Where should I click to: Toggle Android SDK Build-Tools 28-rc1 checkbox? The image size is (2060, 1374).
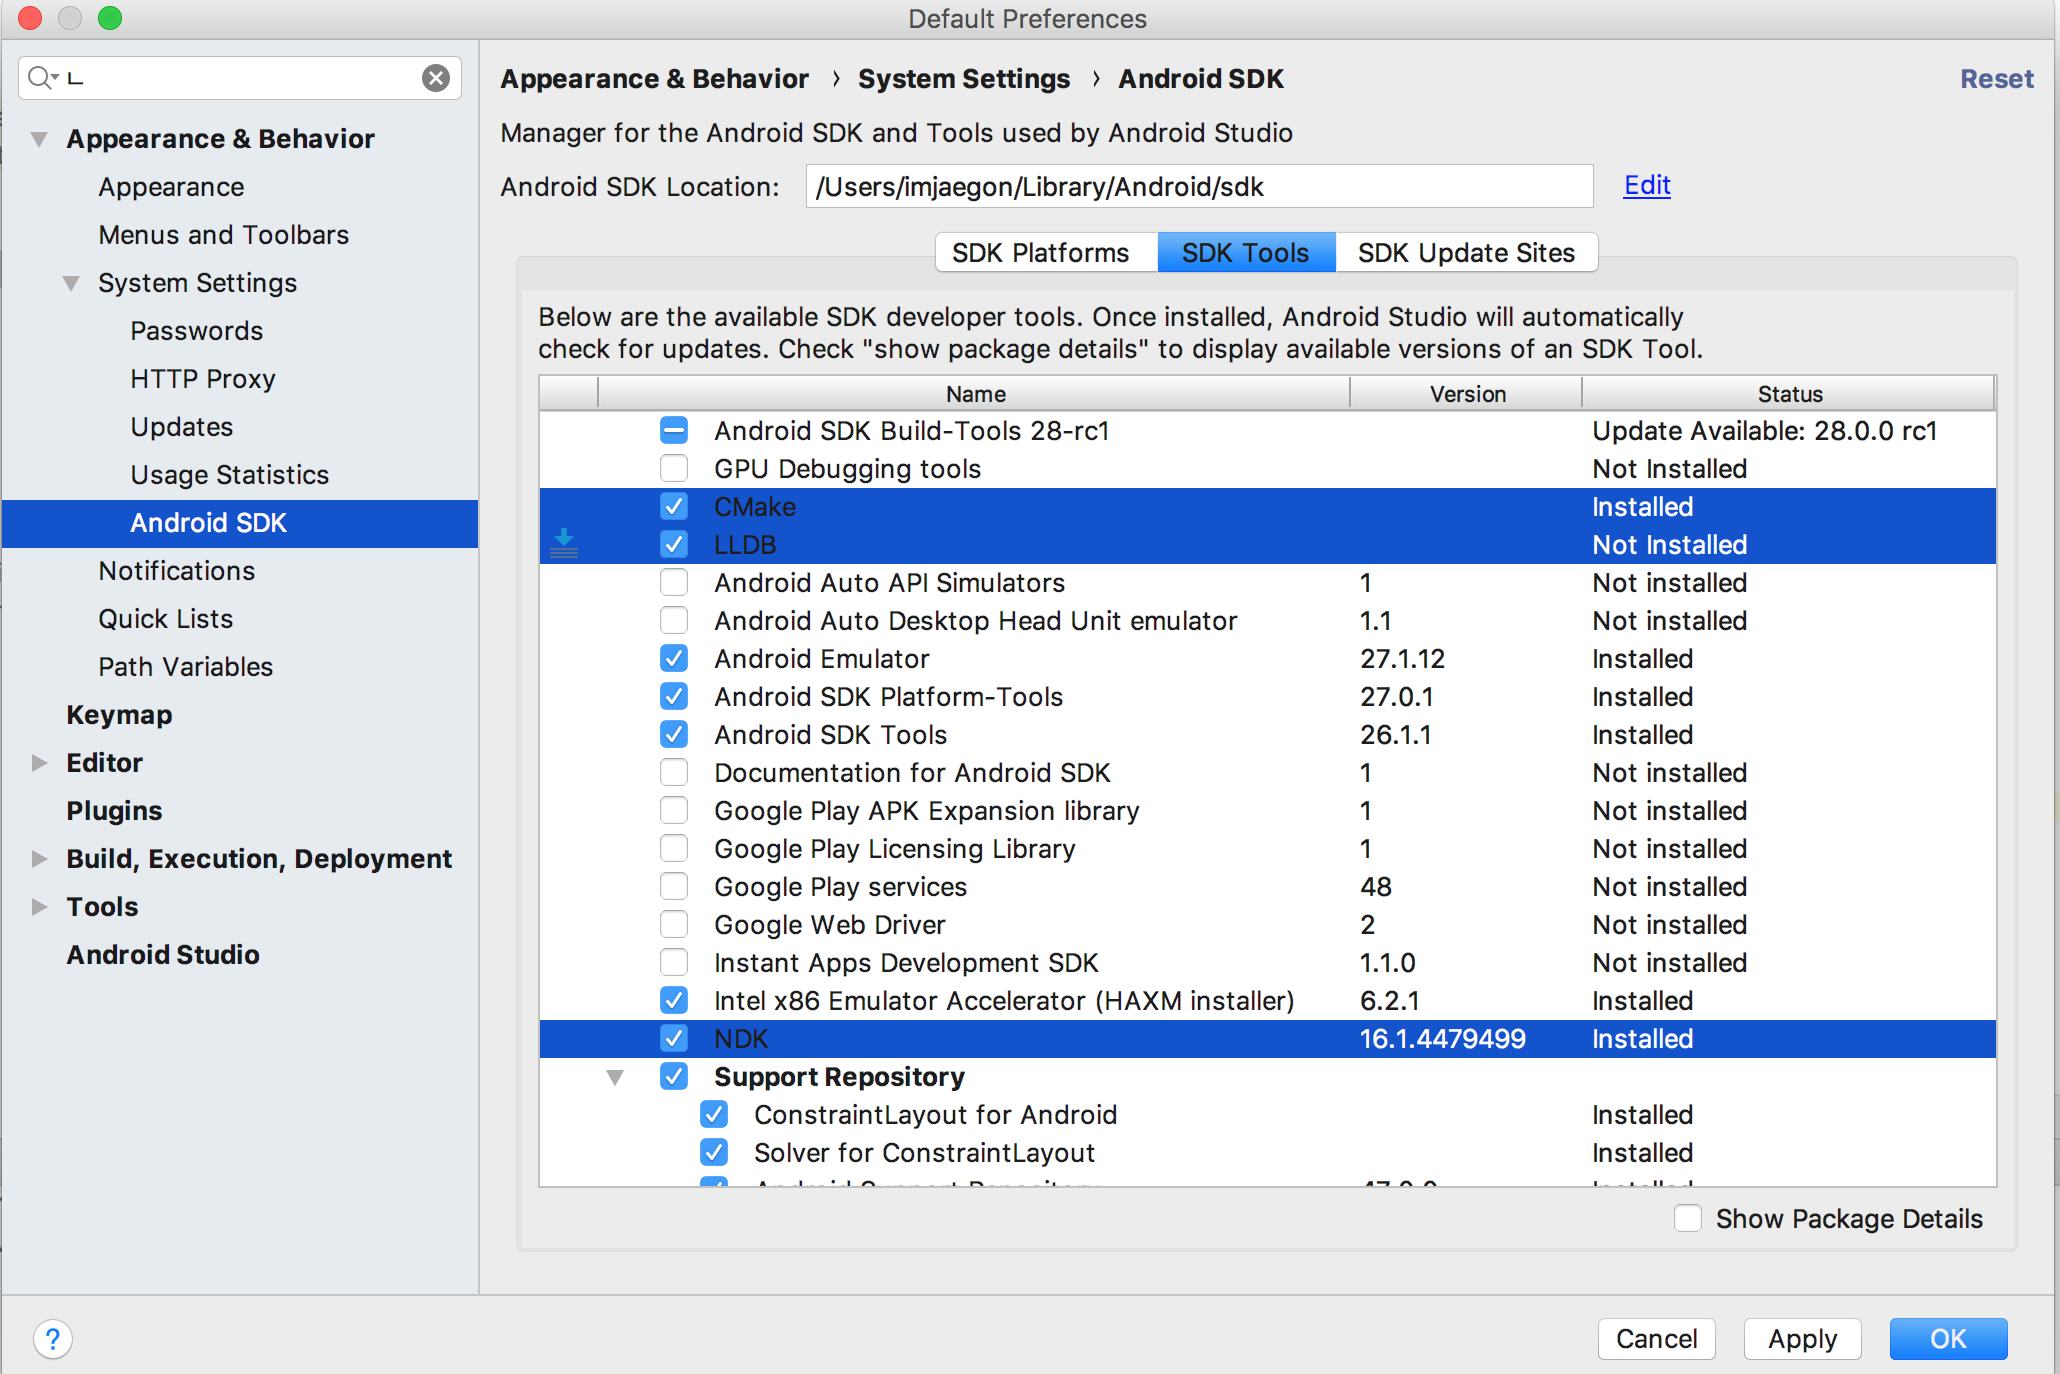[x=674, y=430]
